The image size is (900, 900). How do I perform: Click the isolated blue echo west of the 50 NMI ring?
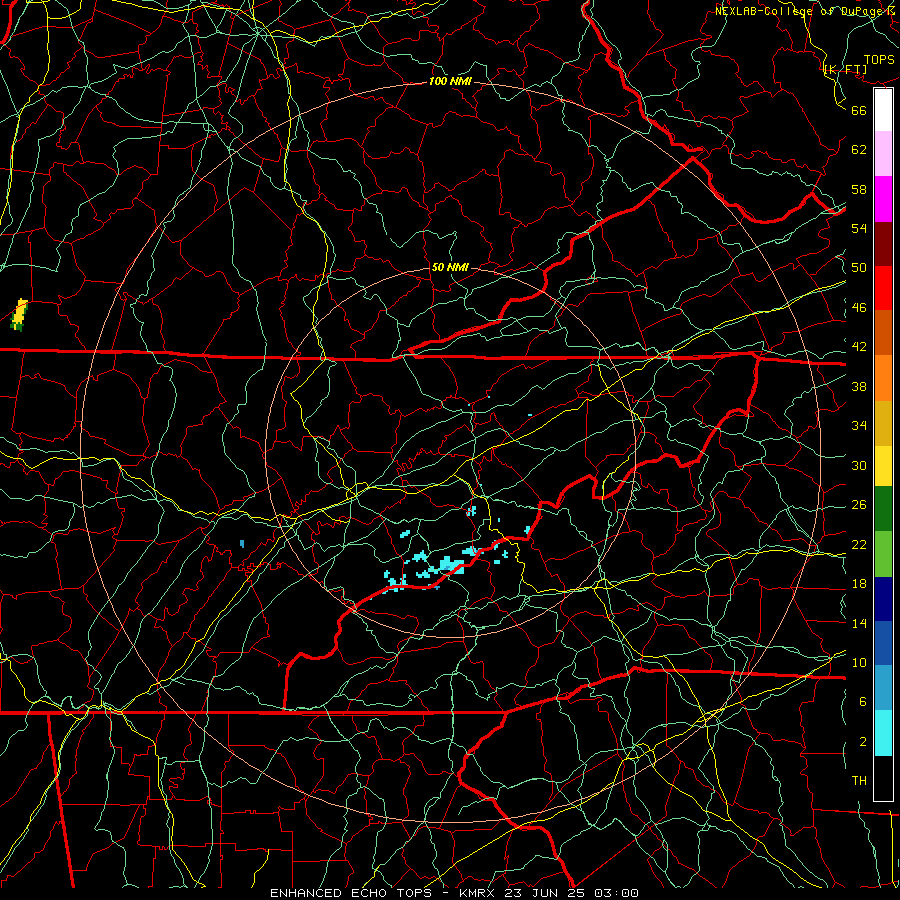coord(242,543)
